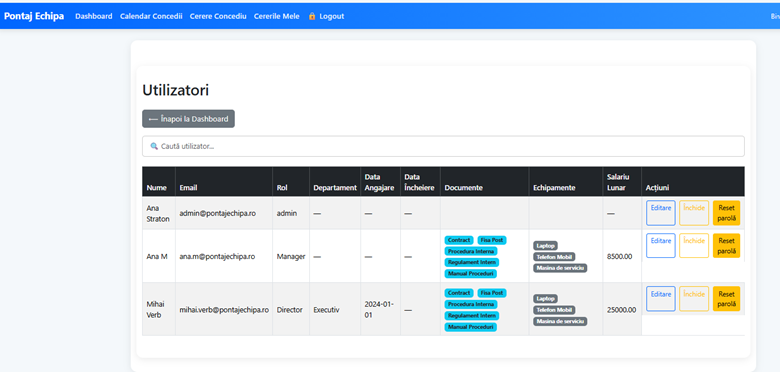Click Fisa Post badge for Mihai Verb
This screenshot has height=372, width=780.
492,293
